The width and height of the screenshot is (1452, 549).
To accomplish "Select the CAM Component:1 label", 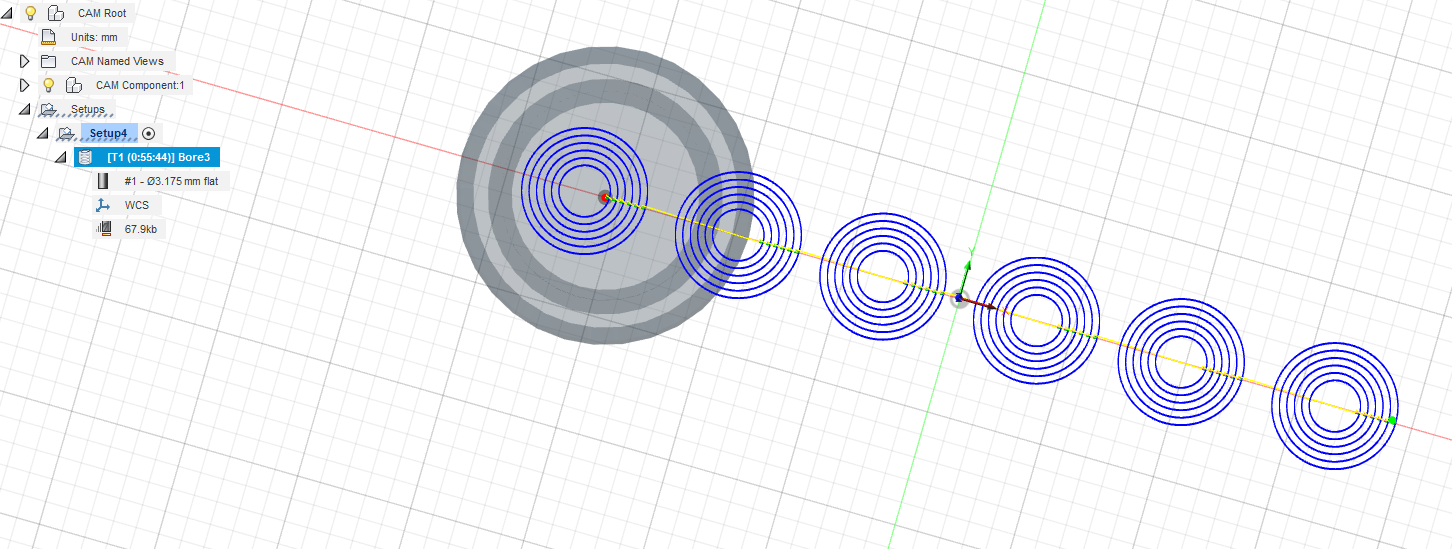I will 140,85.
